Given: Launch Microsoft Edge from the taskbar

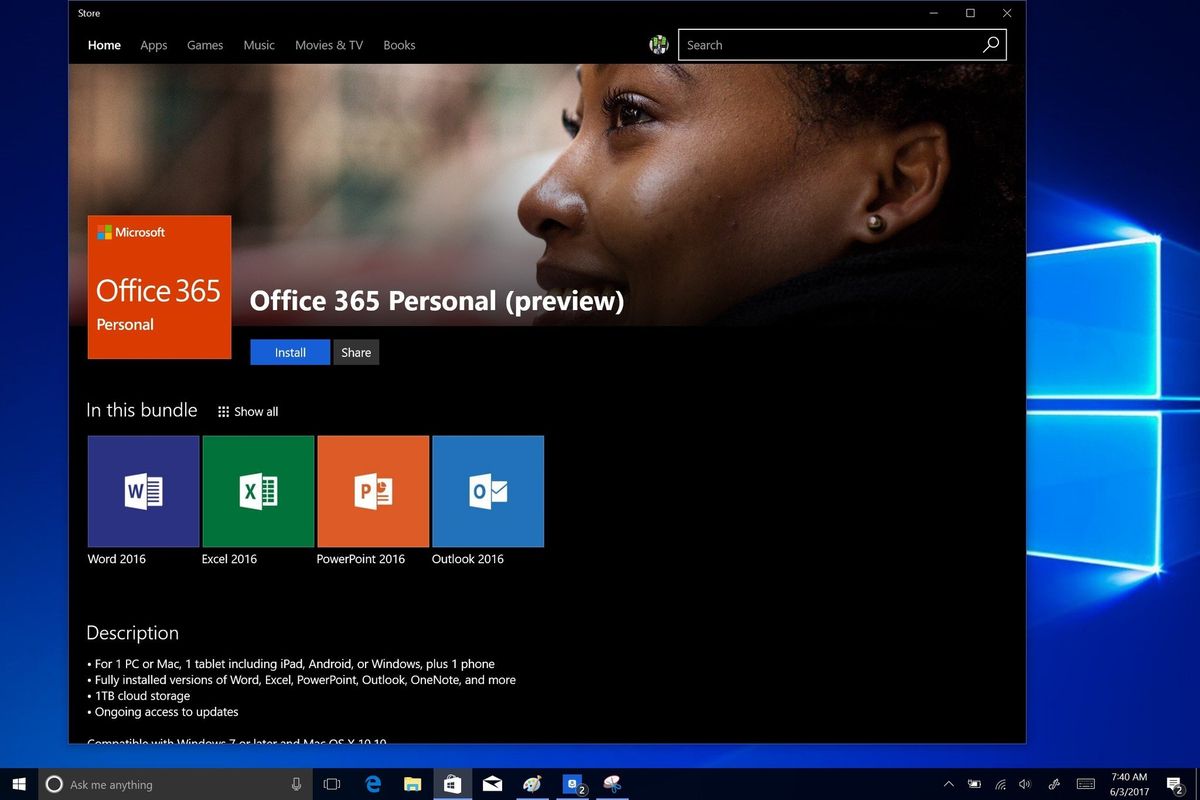Looking at the screenshot, I should click(372, 784).
